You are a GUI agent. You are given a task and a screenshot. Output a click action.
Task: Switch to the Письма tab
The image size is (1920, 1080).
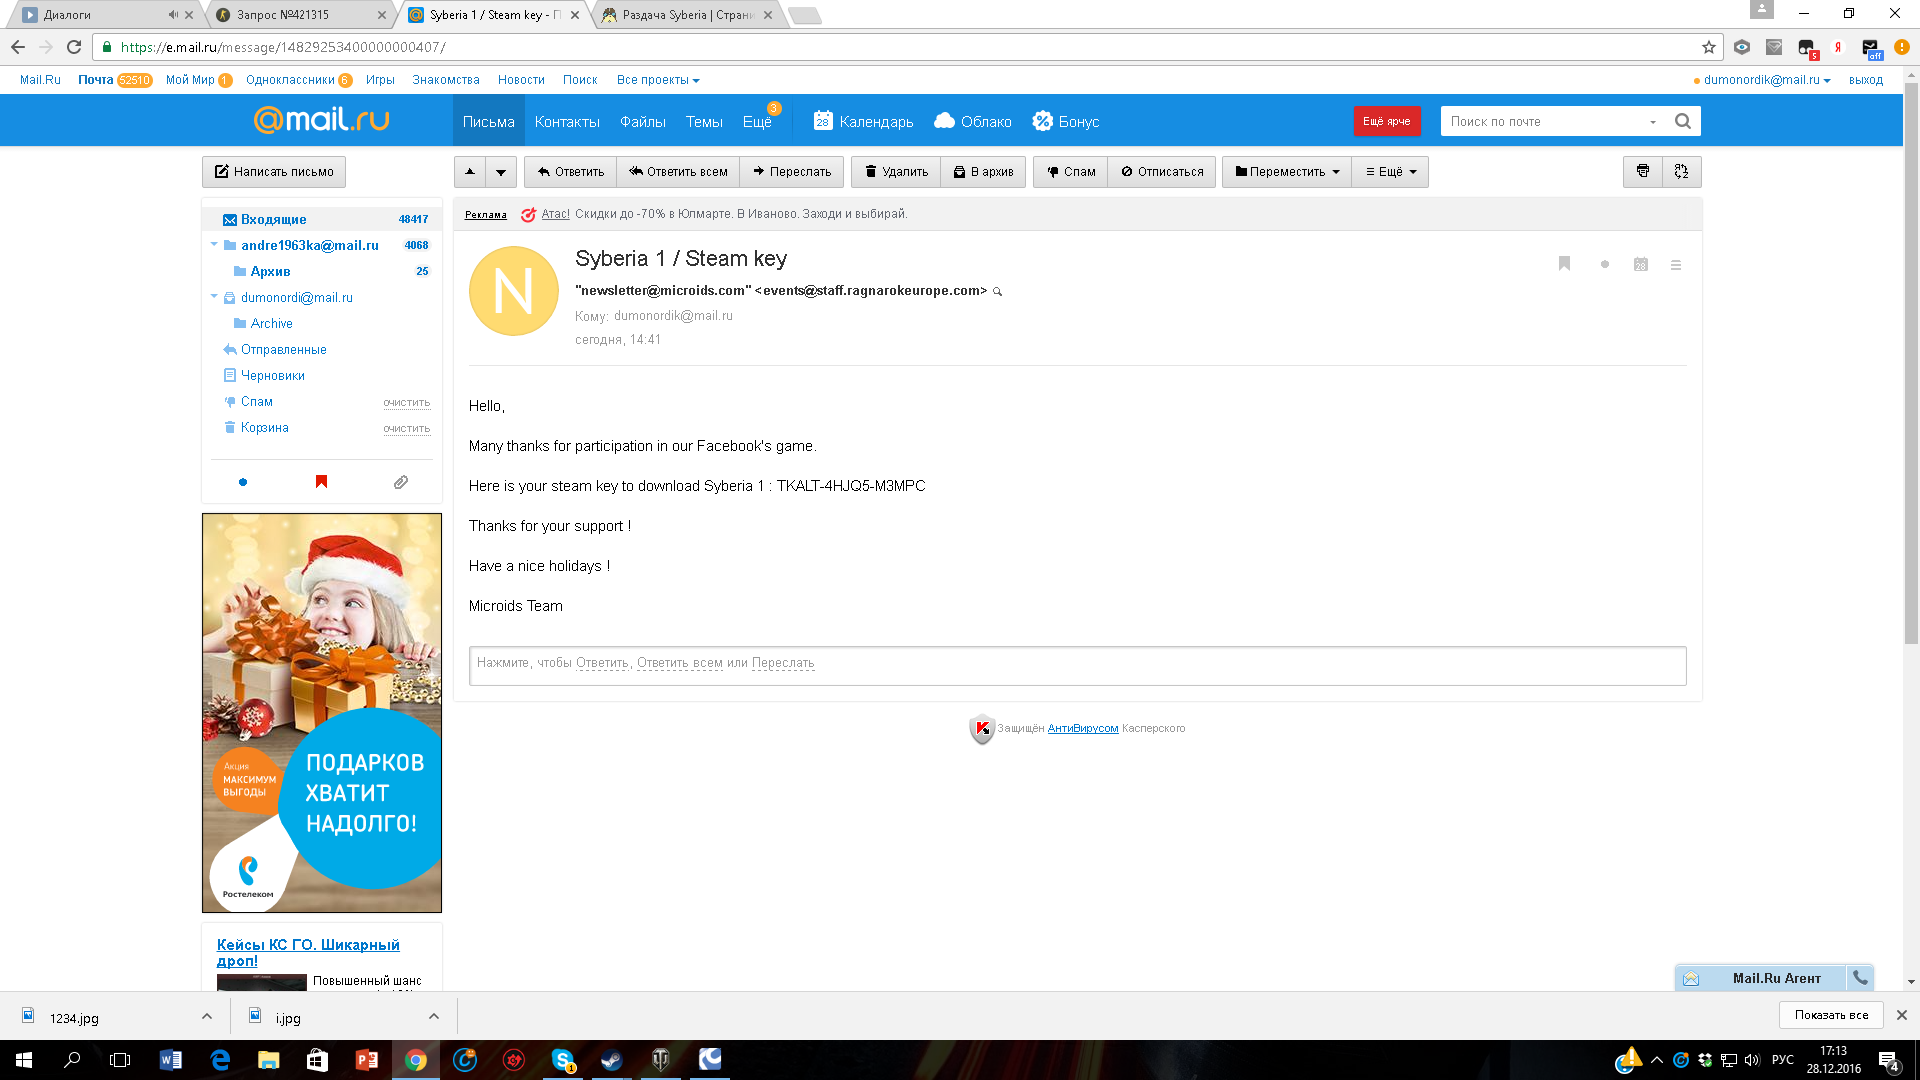click(489, 121)
